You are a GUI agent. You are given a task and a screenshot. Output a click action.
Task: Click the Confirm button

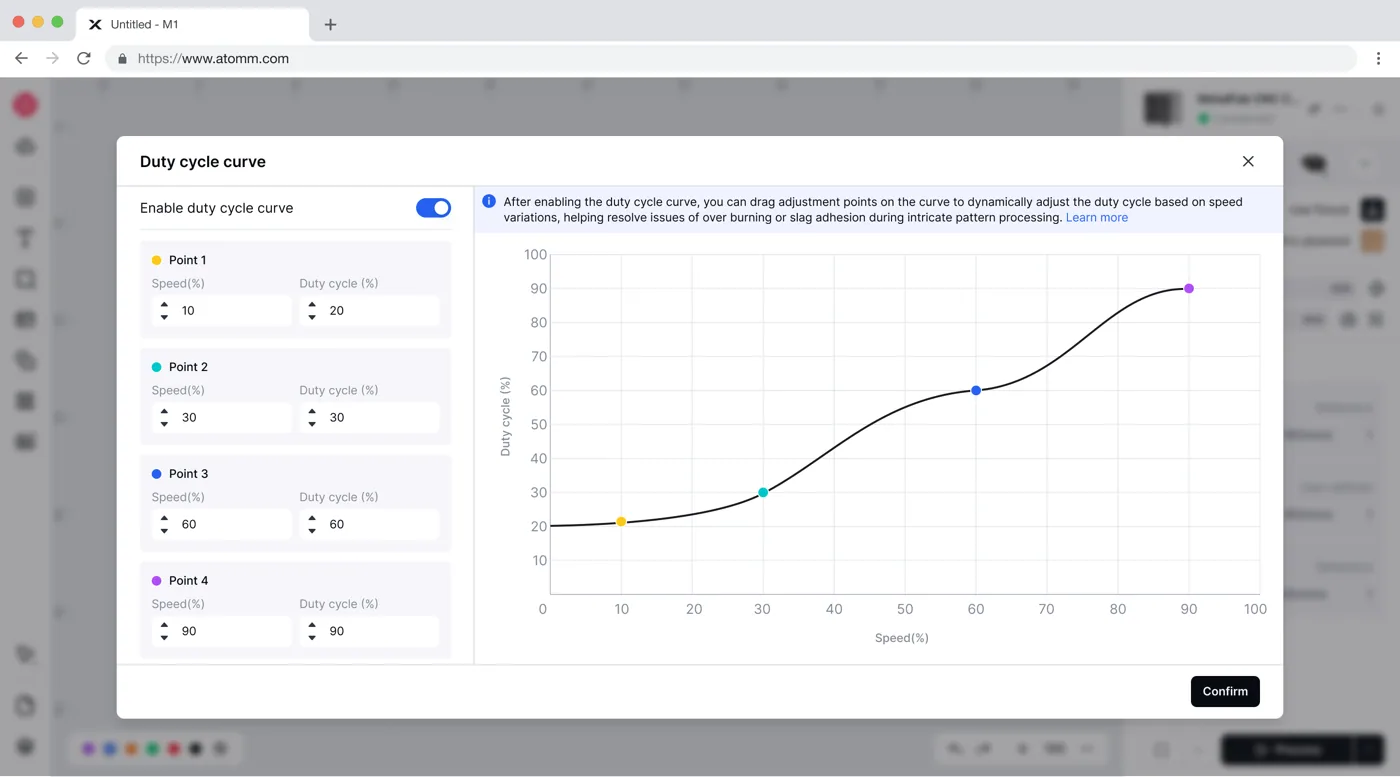pos(1225,691)
